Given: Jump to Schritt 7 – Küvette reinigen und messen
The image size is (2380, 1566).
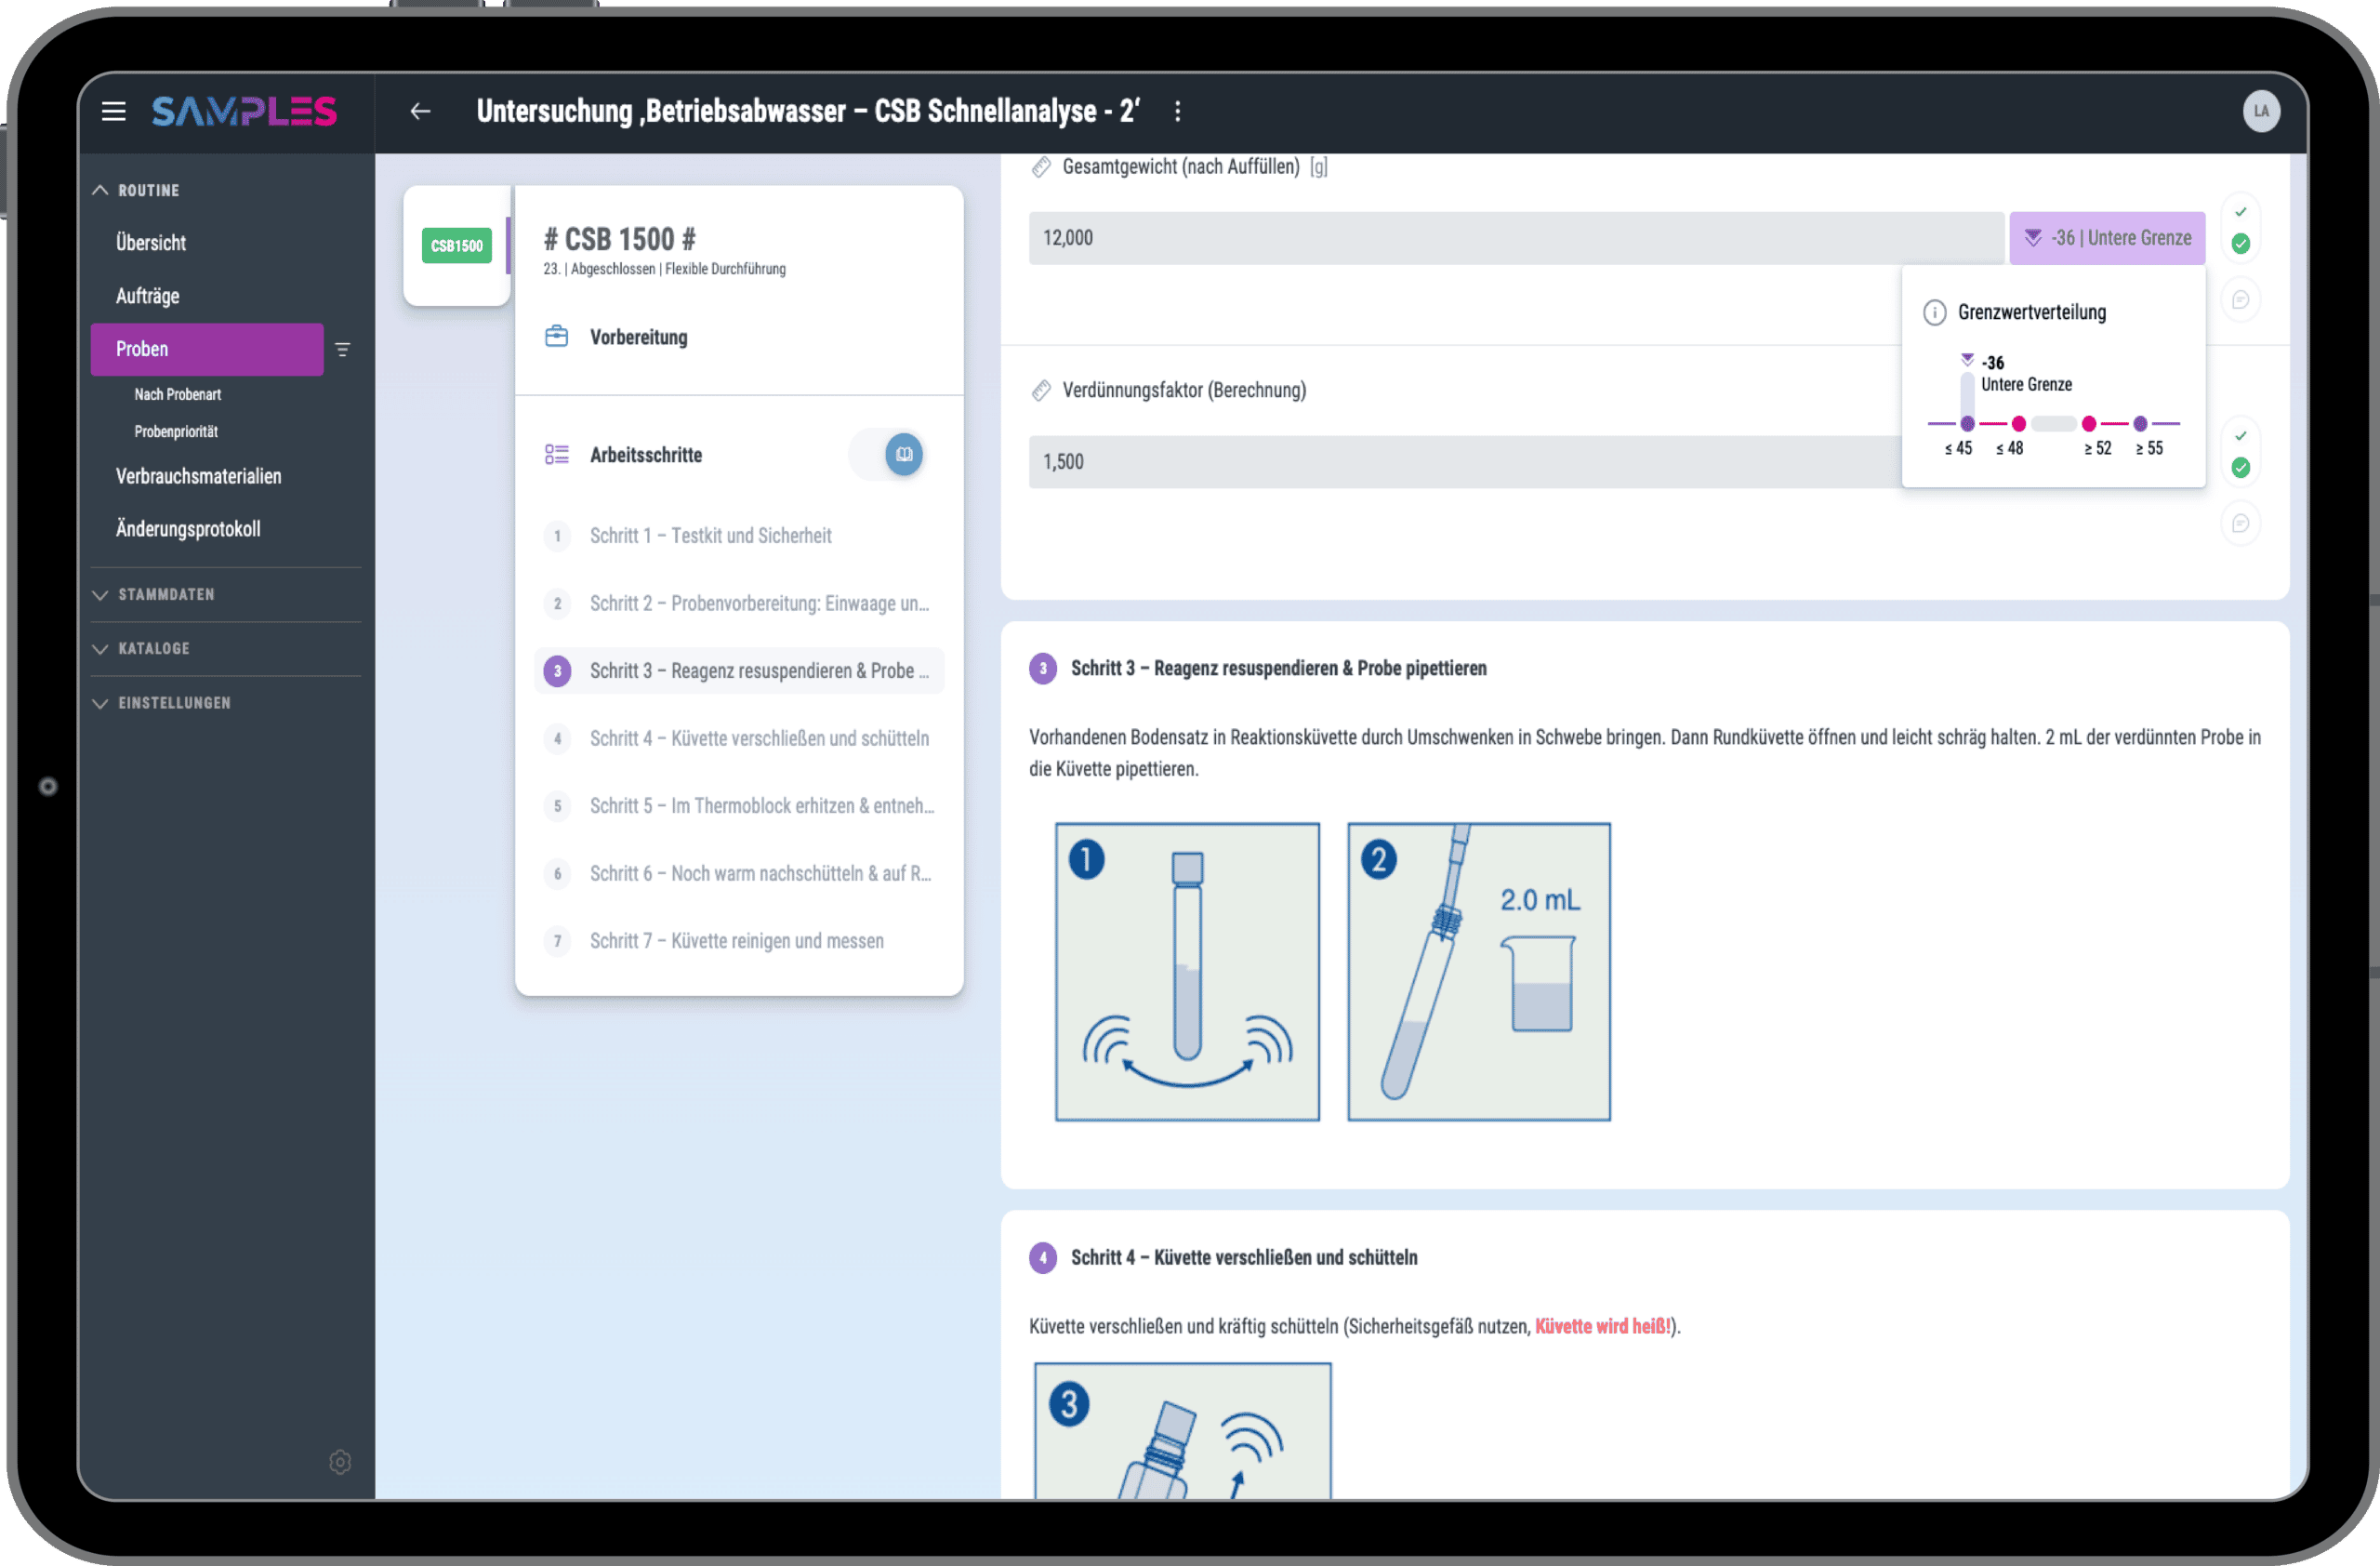Looking at the screenshot, I should point(738,941).
